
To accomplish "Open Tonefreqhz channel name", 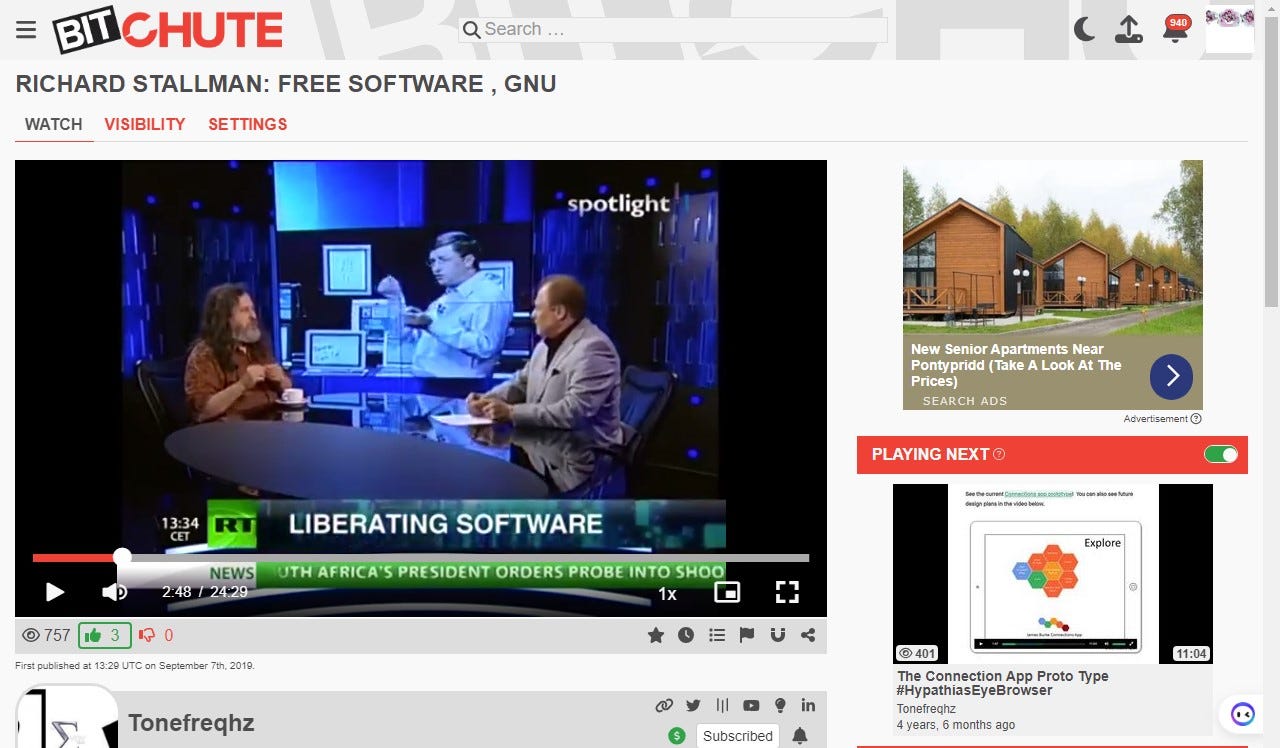I will point(191,723).
